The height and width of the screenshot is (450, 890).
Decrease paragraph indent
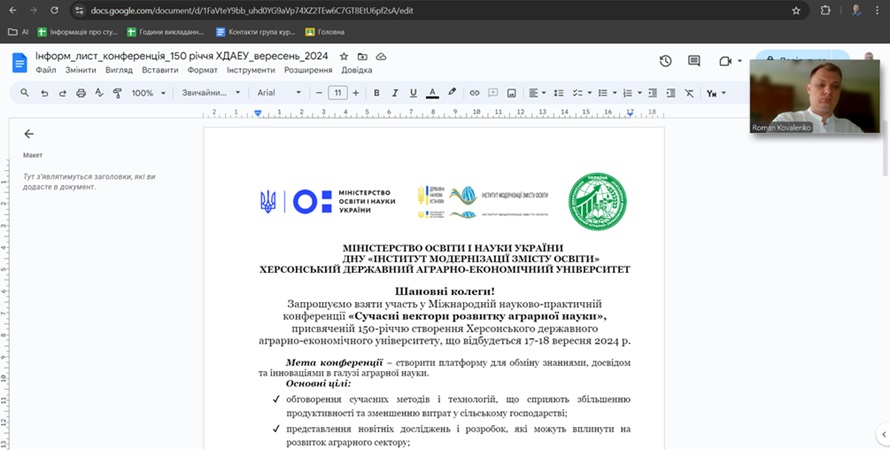coord(653,93)
